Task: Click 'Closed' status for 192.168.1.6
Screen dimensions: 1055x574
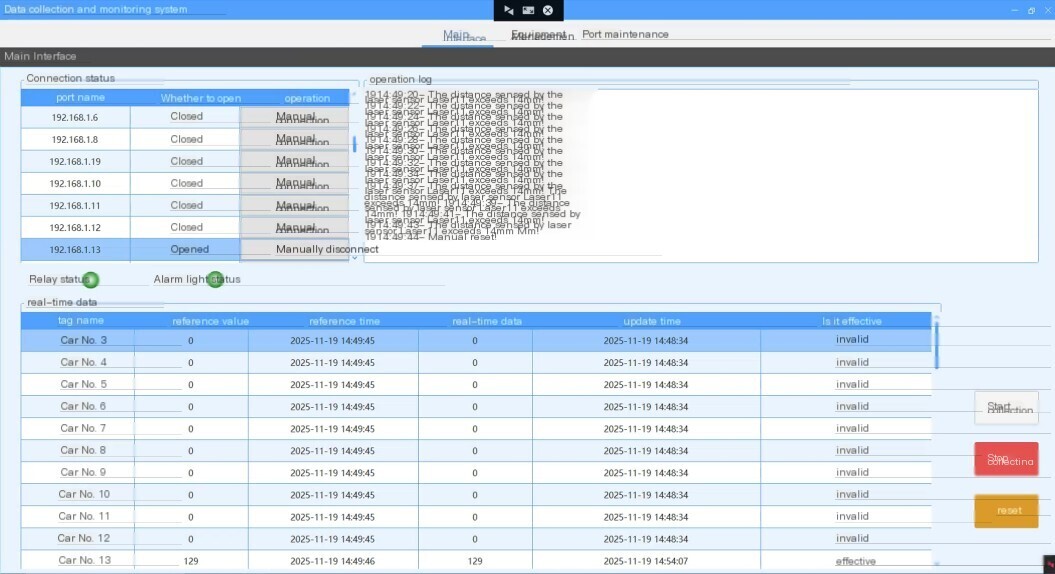Action: [x=186, y=116]
